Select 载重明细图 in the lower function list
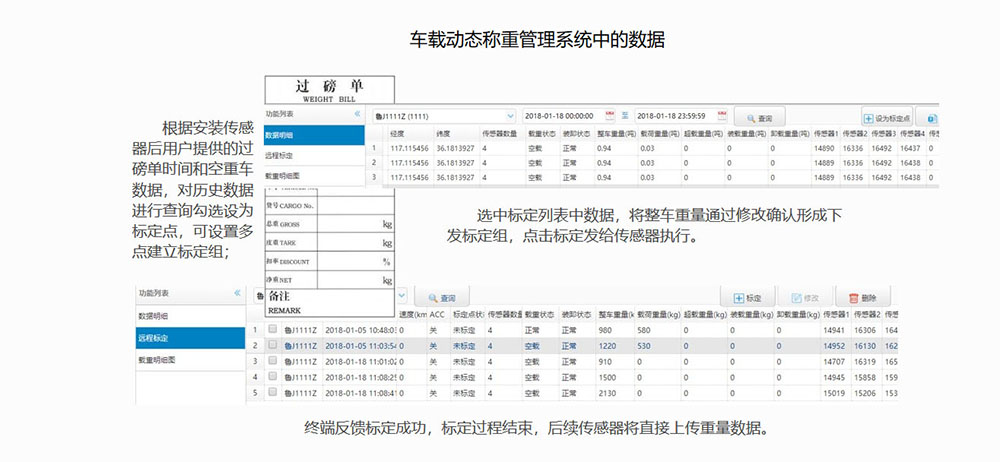Image resolution: width=1000 pixels, height=462 pixels. (190, 360)
